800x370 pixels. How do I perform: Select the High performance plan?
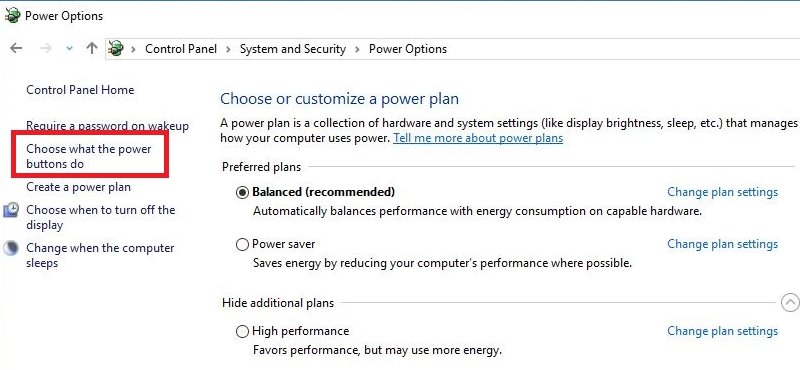(x=242, y=332)
